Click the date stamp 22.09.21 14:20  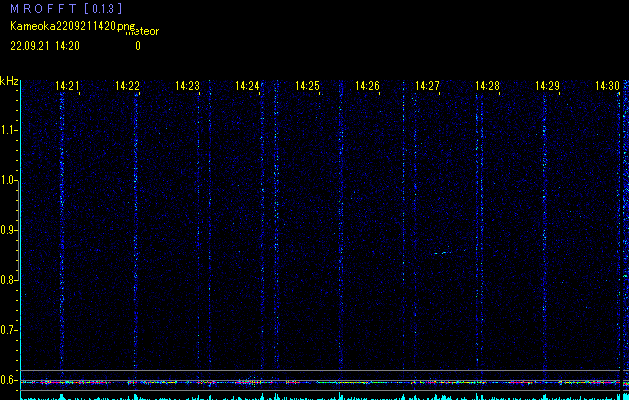coord(45,46)
